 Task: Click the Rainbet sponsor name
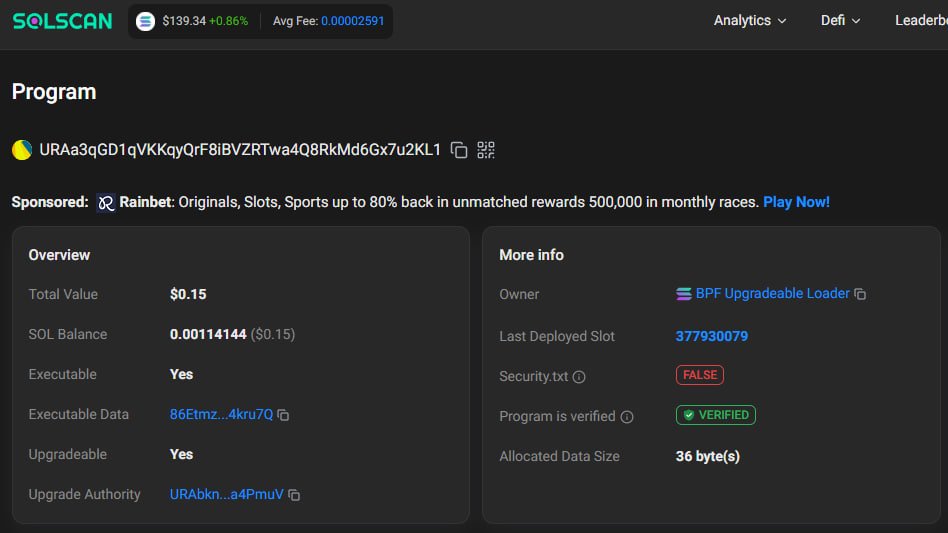click(146, 202)
